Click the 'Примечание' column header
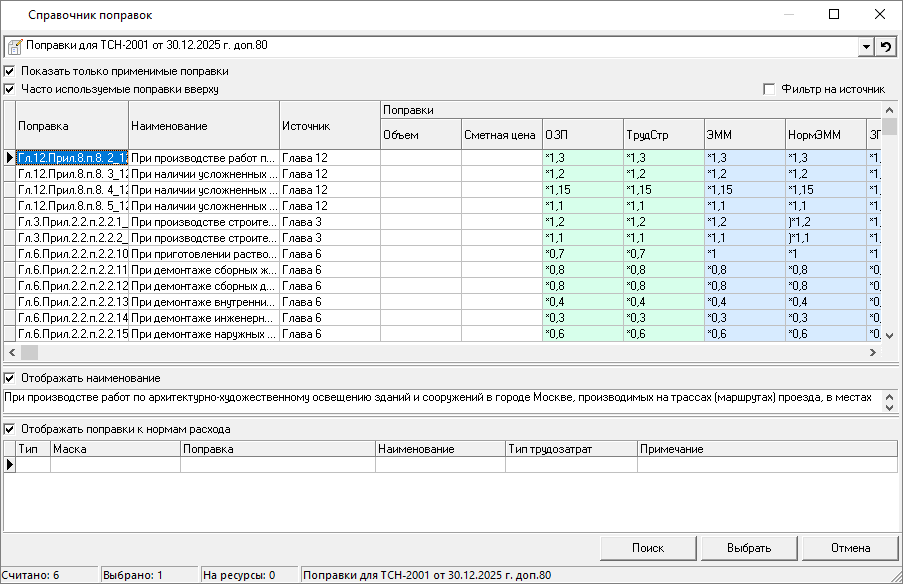 point(767,449)
